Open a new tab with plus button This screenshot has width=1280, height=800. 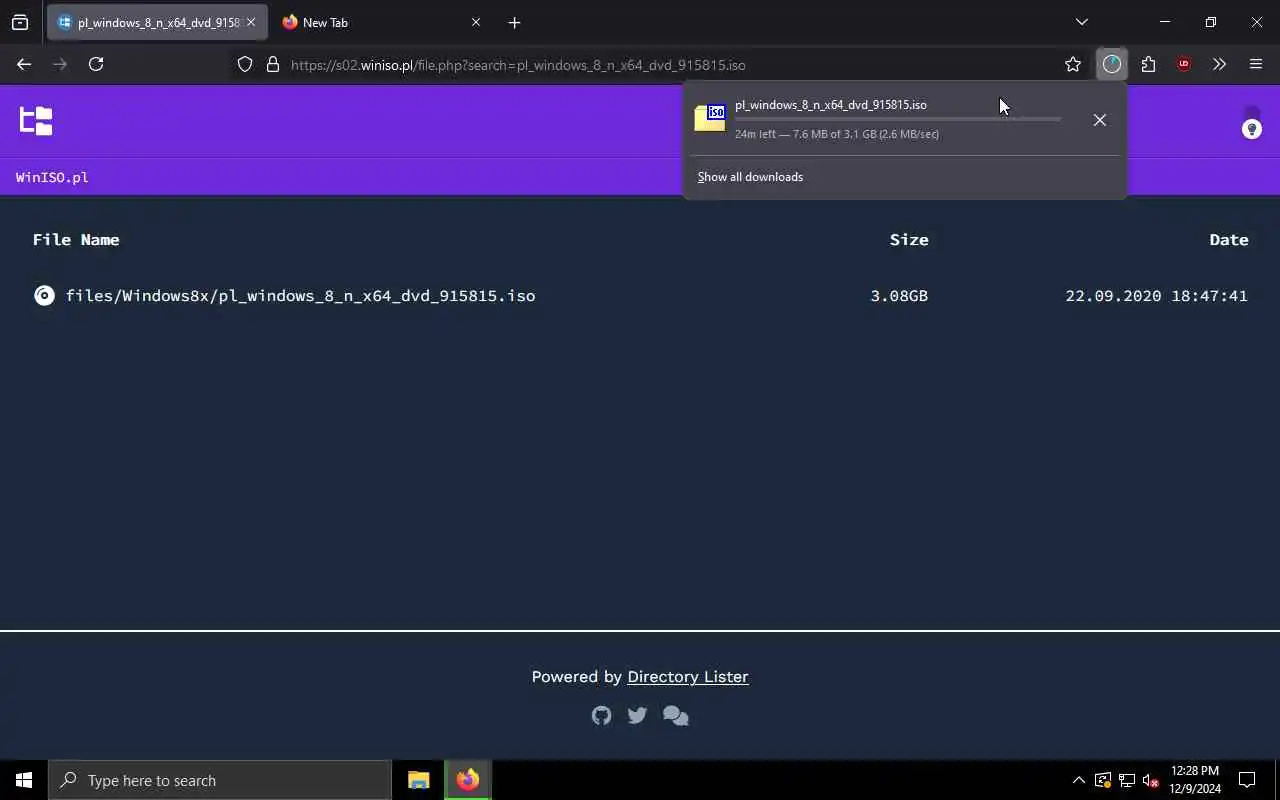coord(514,22)
